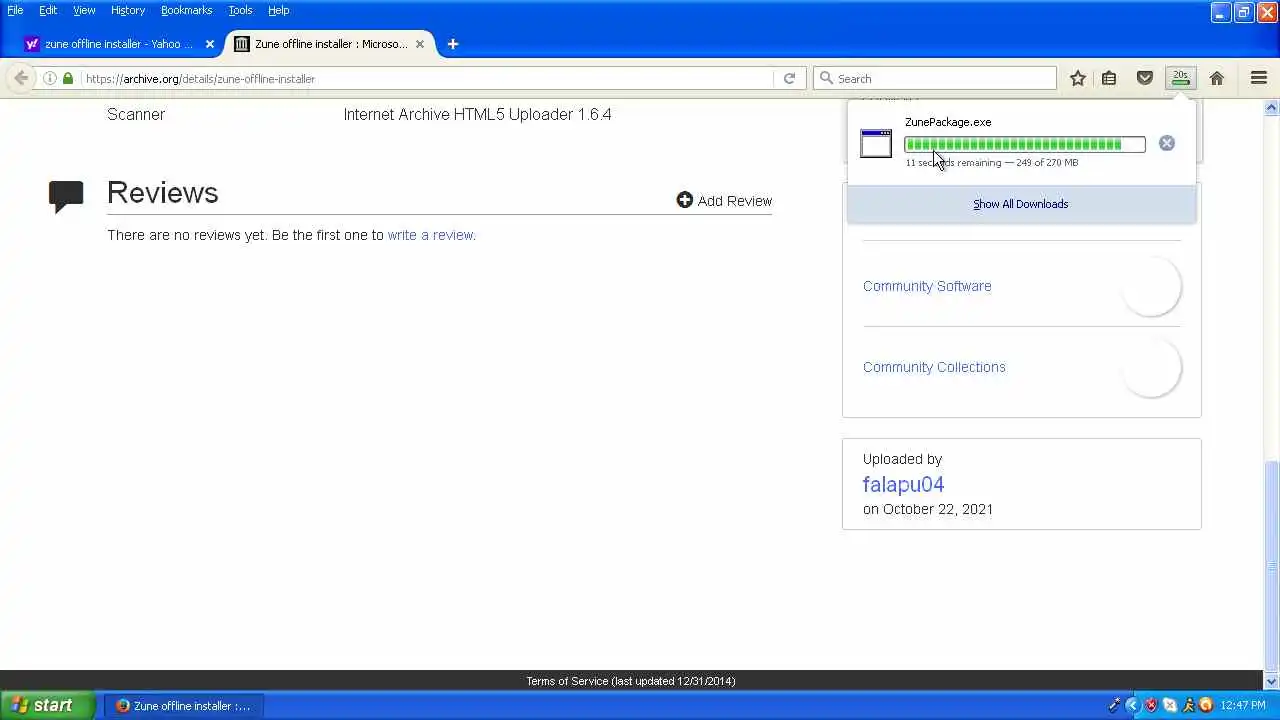The image size is (1280, 720).
Task: Click the Terms of Service footer text
Action: coord(631,681)
